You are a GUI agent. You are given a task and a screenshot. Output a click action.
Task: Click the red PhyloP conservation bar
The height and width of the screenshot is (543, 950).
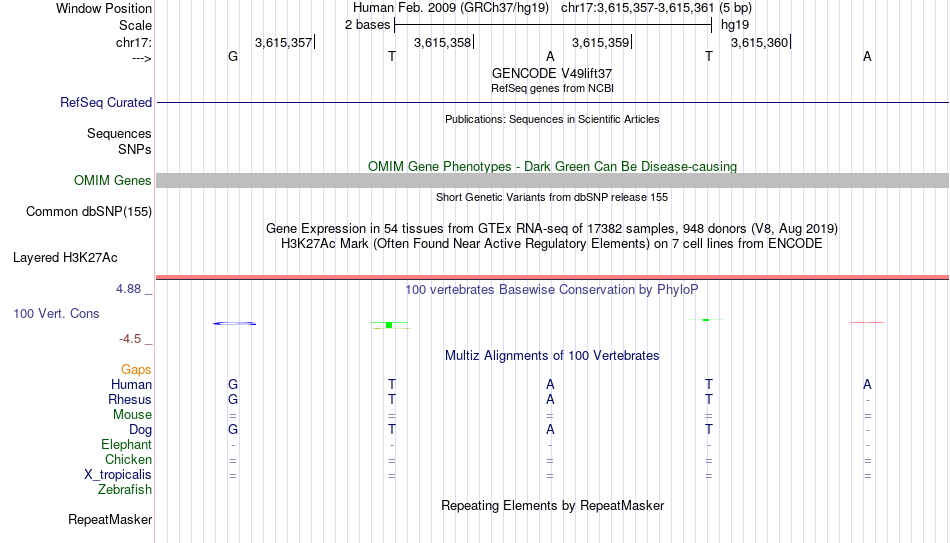pos(866,322)
